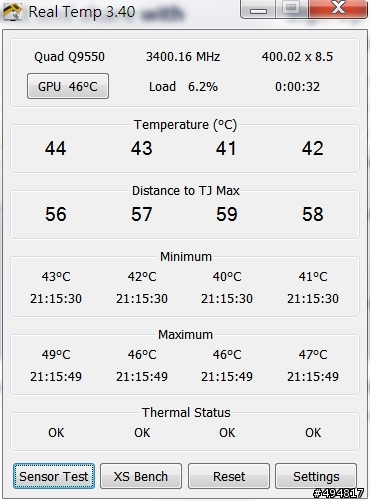Maximize the Real Temp window
Screen dimensions: 370x501
(292, 9)
